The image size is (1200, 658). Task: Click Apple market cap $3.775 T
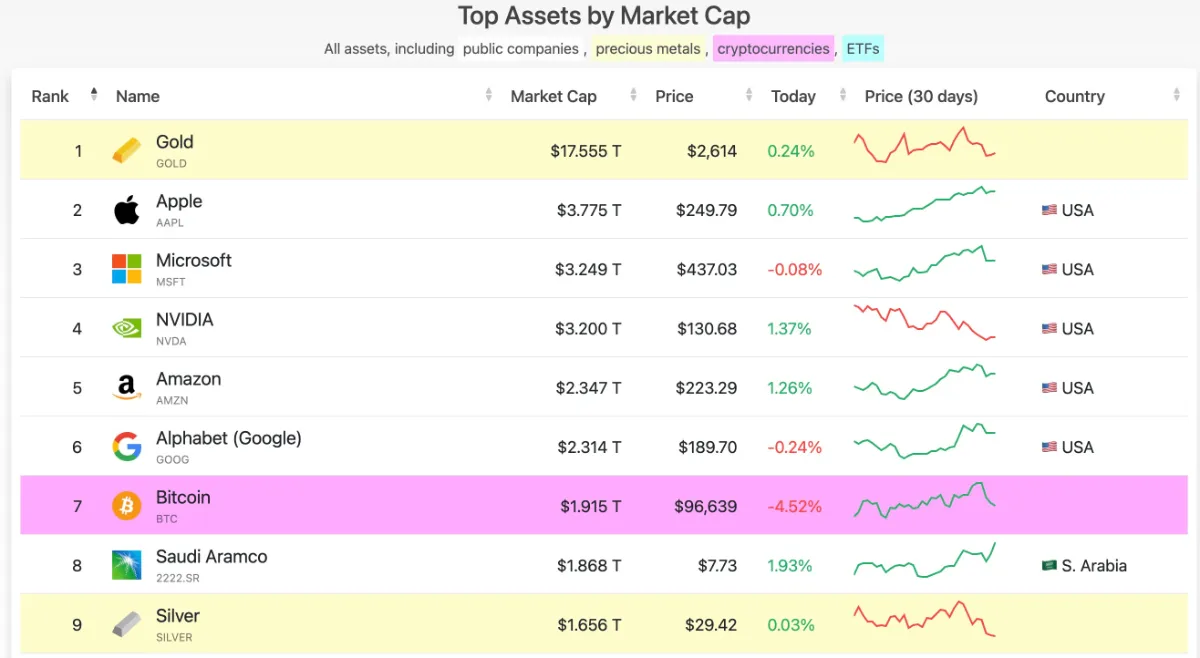(589, 210)
